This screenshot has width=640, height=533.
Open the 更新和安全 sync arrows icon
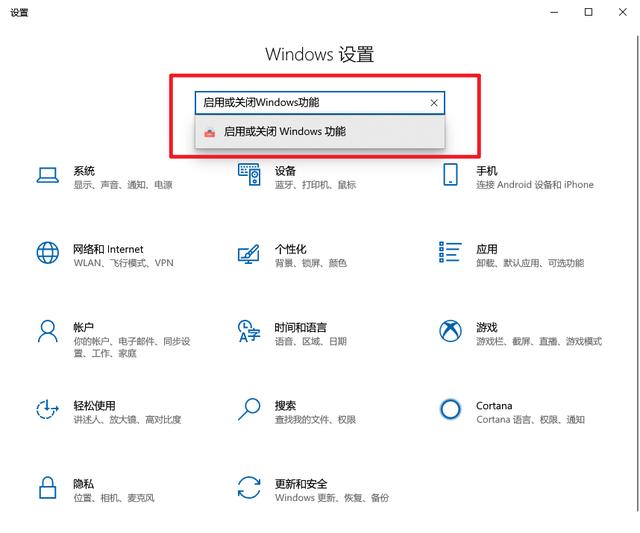[x=249, y=487]
